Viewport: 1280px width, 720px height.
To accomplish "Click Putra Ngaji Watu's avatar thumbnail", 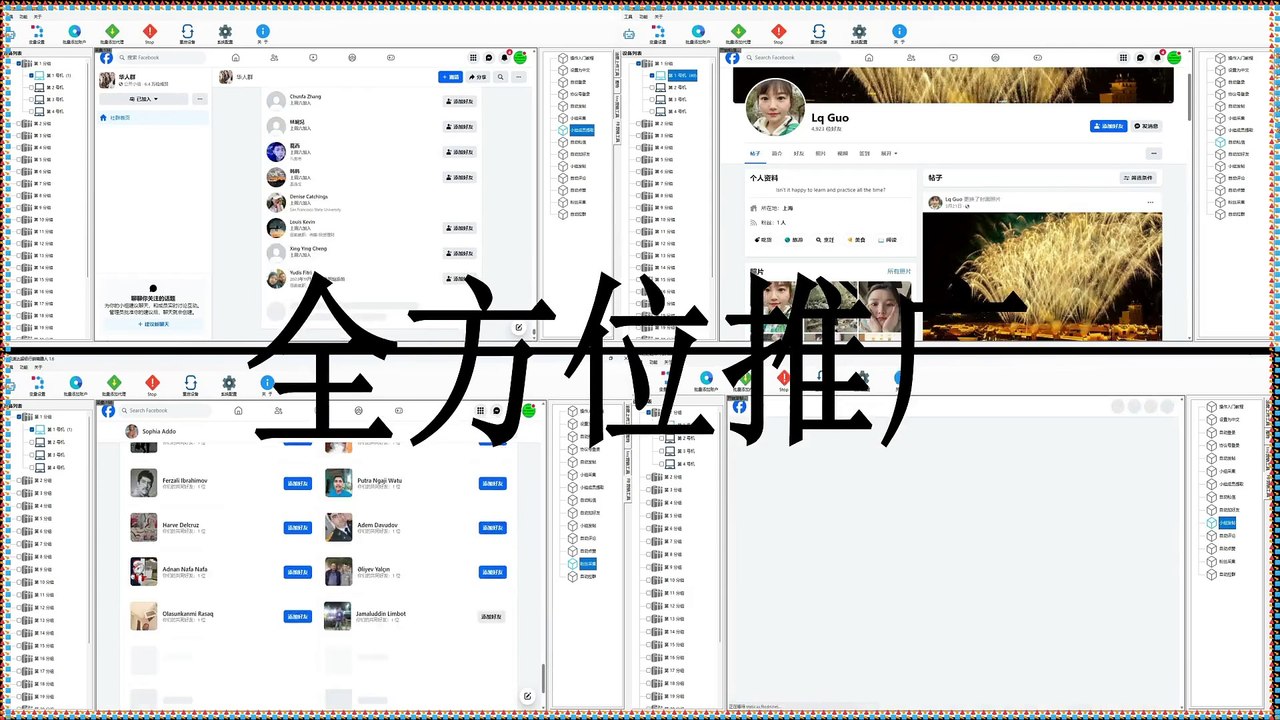I will 338,483.
